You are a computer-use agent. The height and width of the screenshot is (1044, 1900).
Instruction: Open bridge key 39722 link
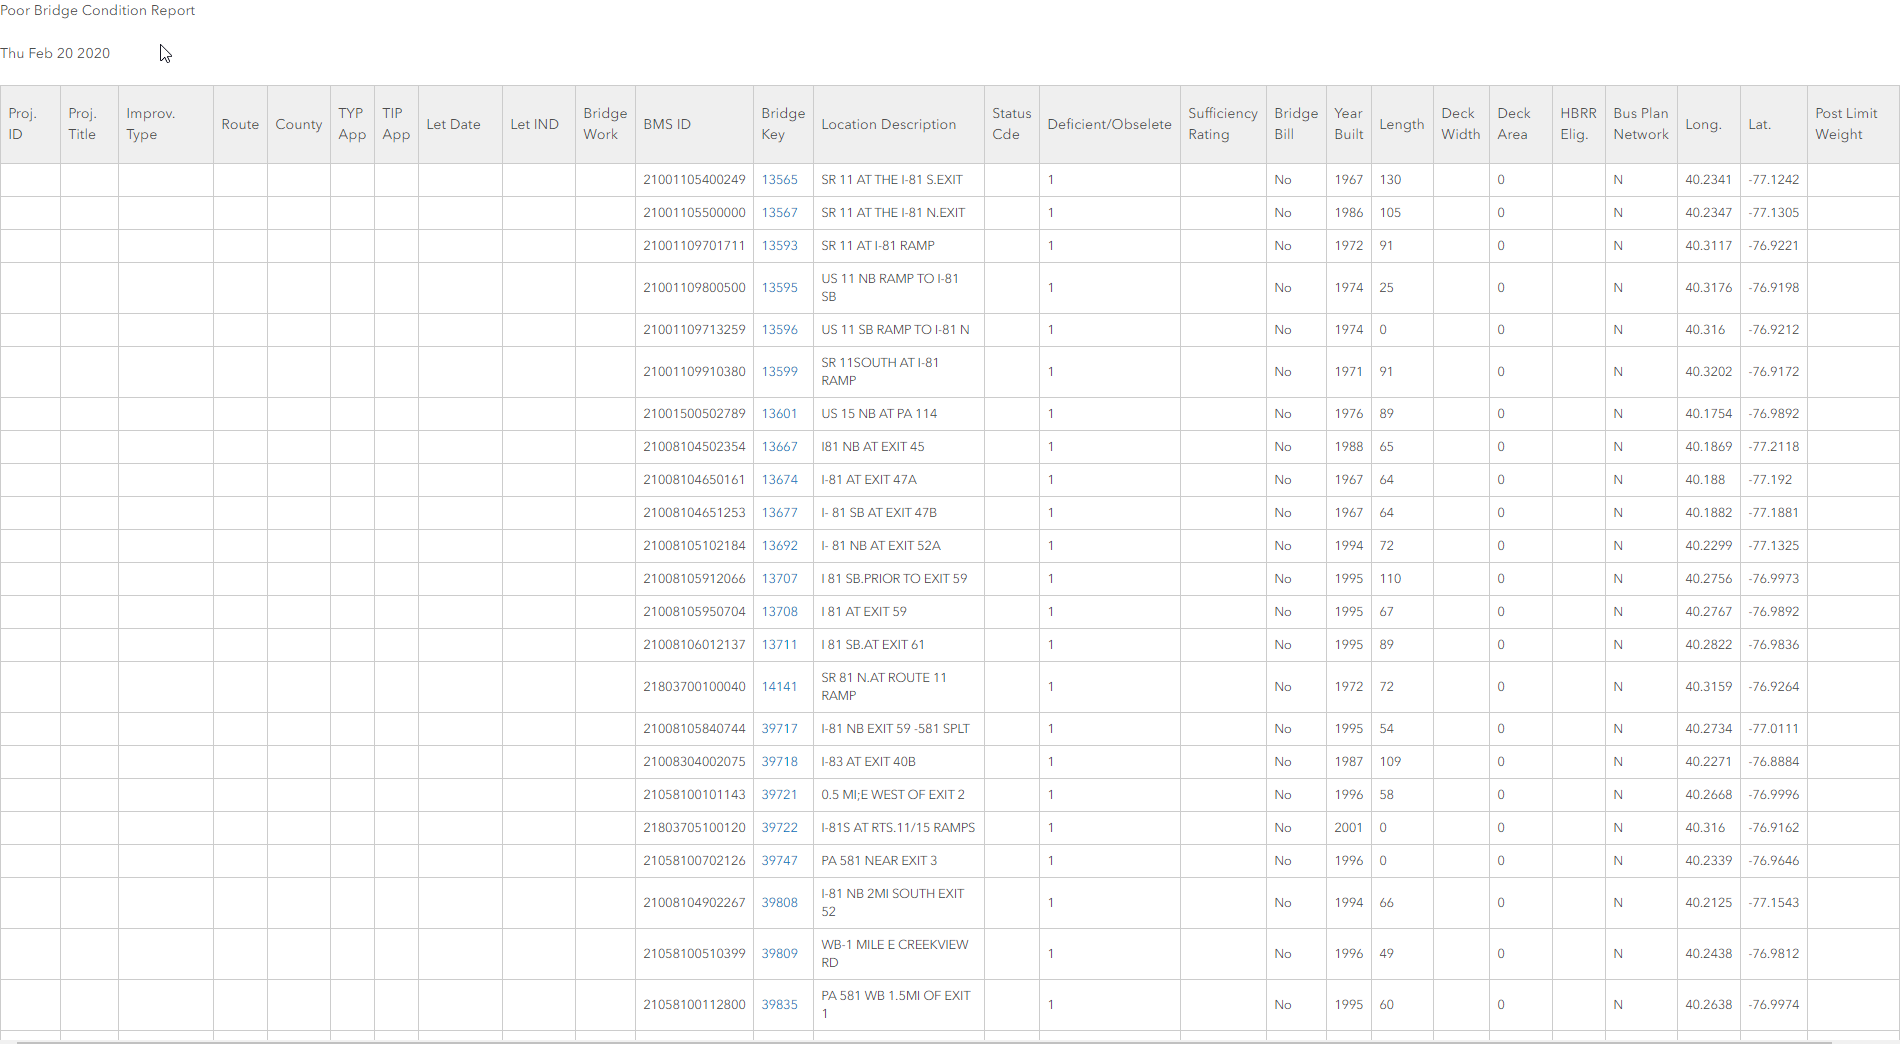(x=779, y=828)
